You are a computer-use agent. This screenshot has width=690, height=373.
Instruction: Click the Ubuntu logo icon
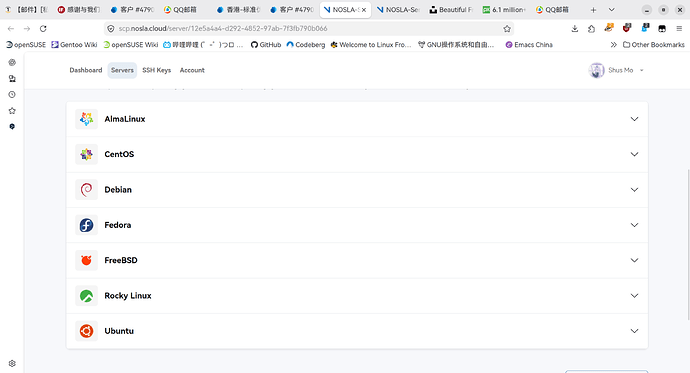(86, 331)
